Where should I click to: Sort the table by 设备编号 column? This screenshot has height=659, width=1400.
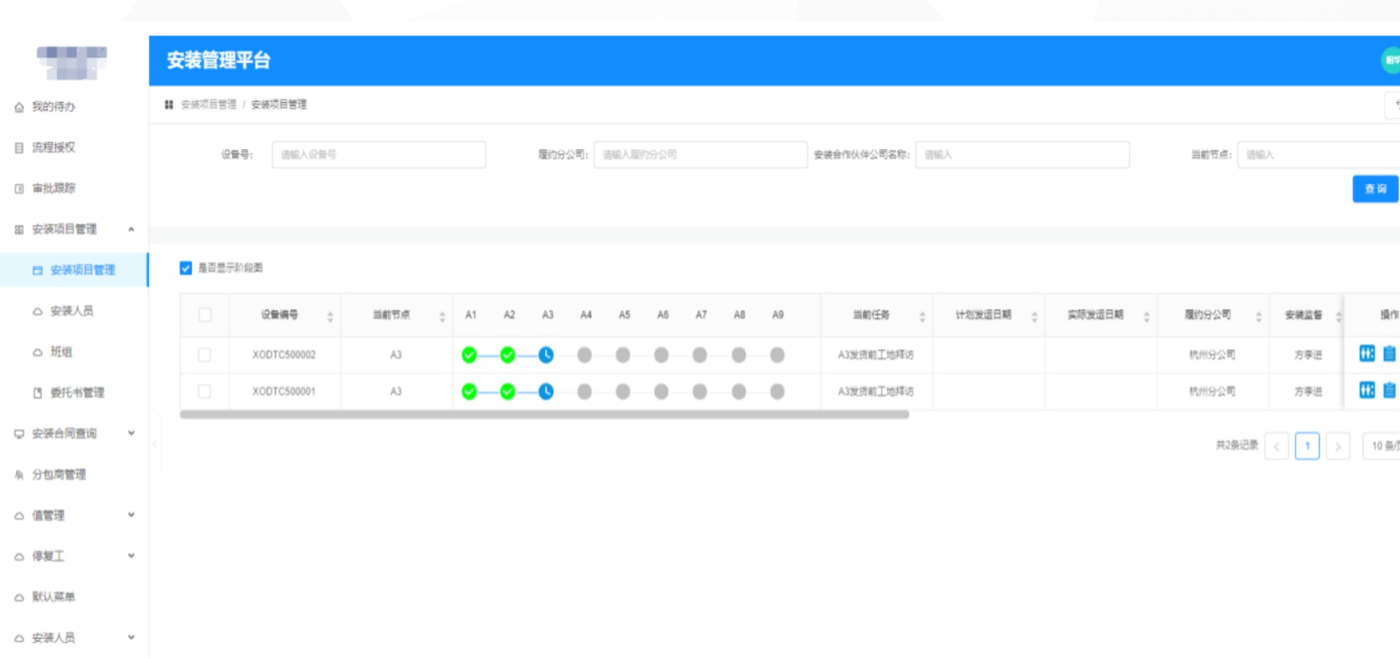click(x=330, y=316)
